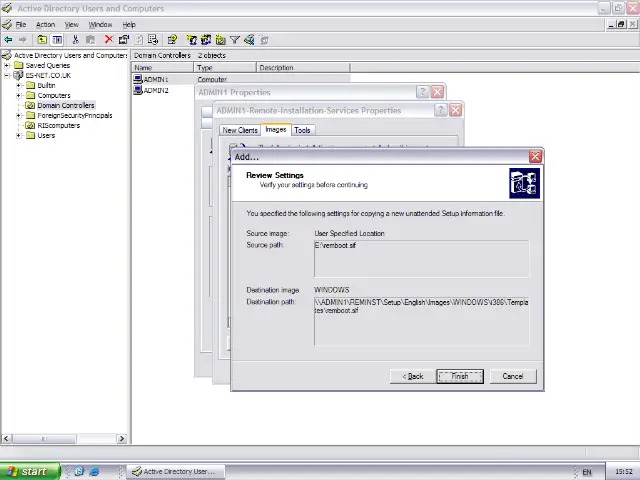This screenshot has width=640, height=480.
Task: Click the tree pane horizontal scrollbar right arrow
Action: (122, 438)
